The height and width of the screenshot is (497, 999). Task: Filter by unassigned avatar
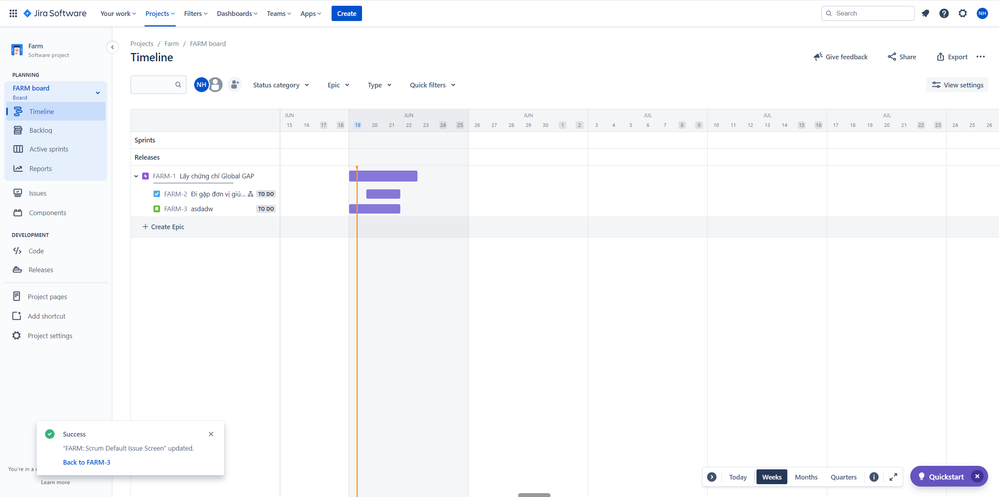click(x=215, y=85)
